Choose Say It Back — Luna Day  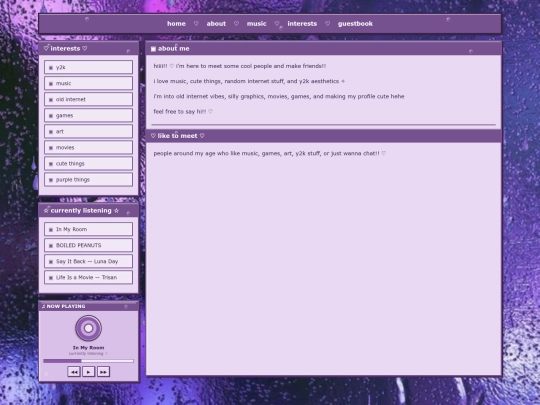[89, 261]
